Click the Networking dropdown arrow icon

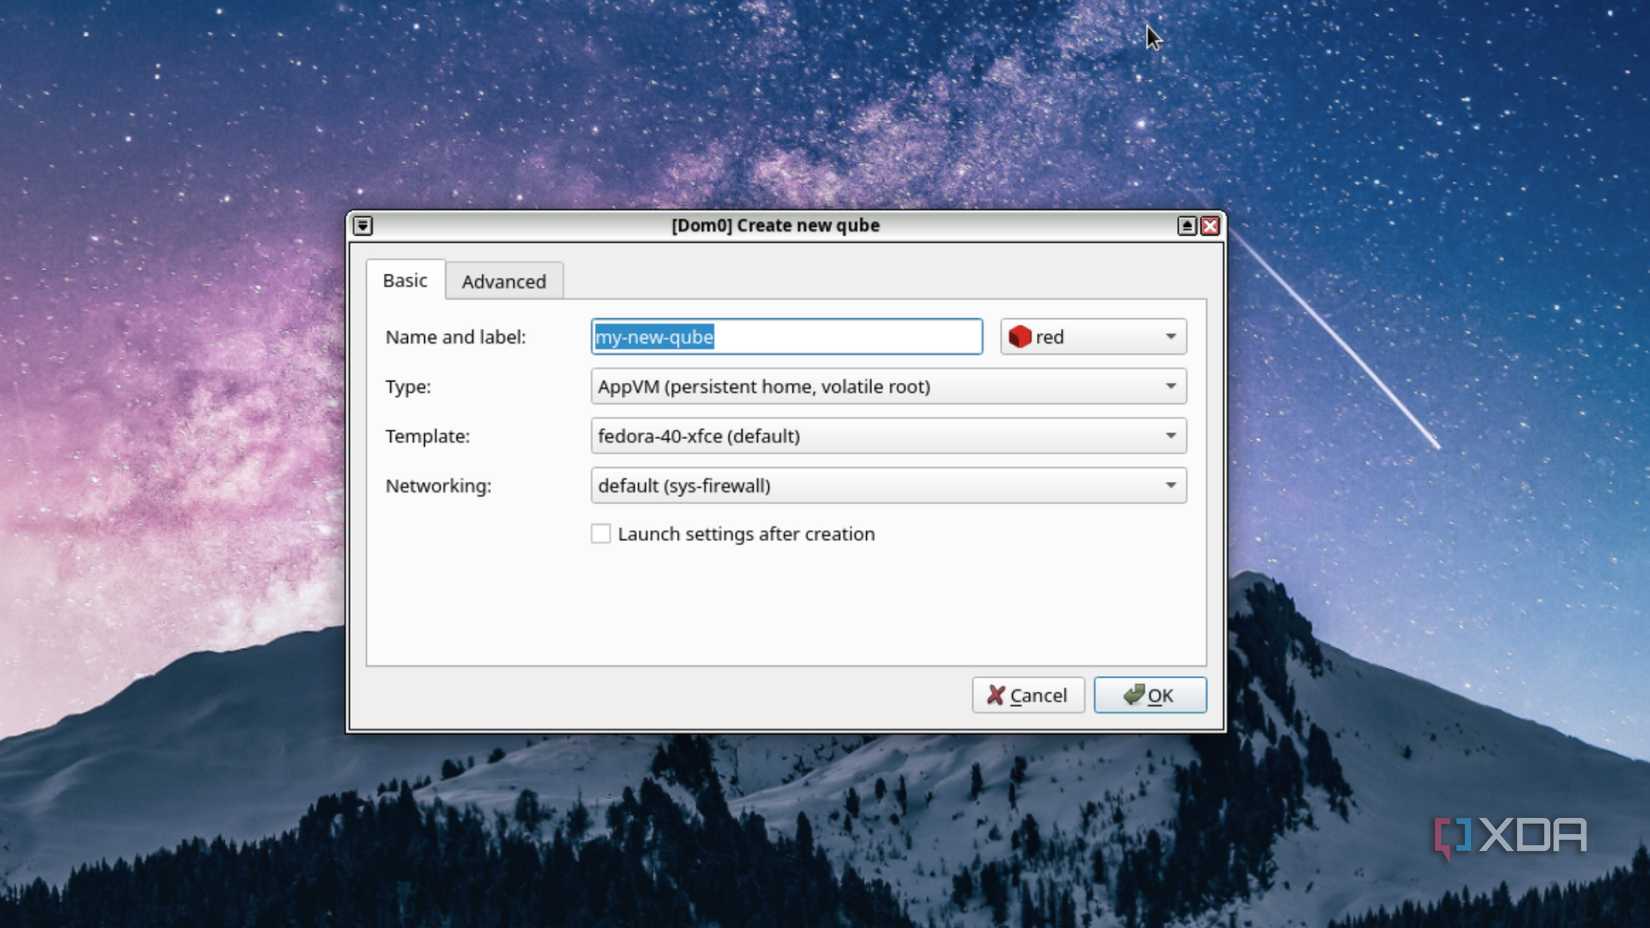click(1172, 485)
